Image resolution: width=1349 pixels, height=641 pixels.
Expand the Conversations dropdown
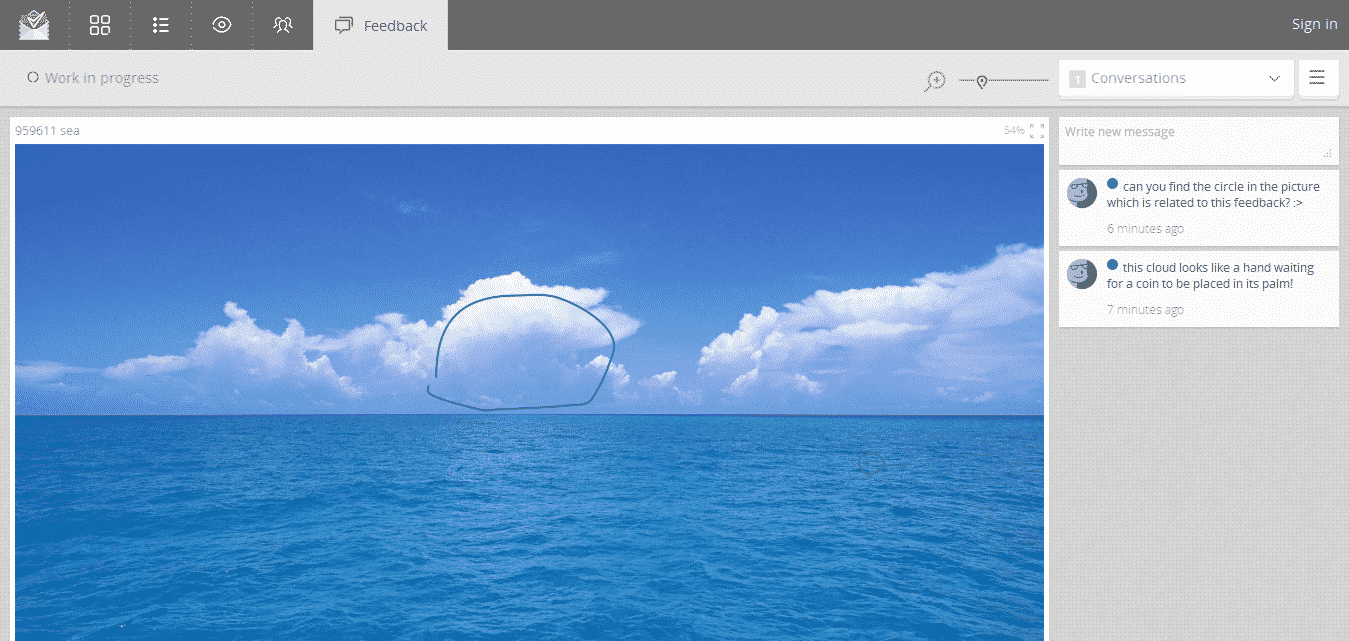tap(1175, 78)
